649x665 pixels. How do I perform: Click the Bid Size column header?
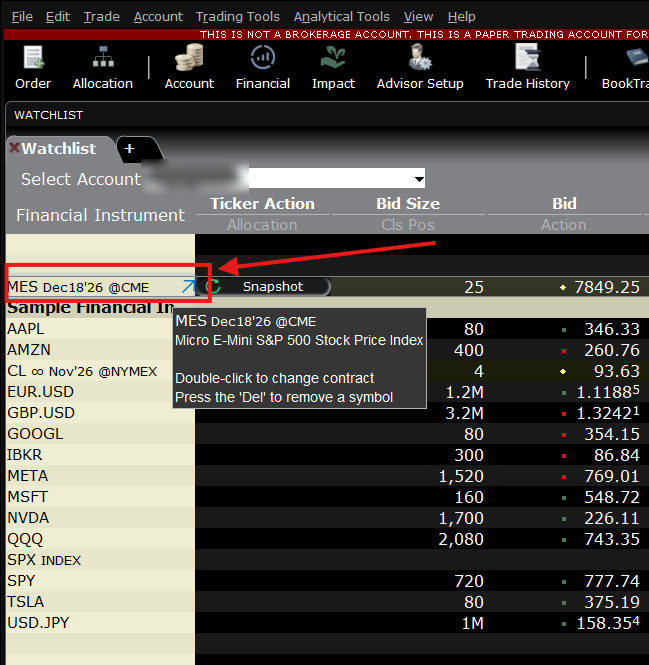click(x=408, y=204)
